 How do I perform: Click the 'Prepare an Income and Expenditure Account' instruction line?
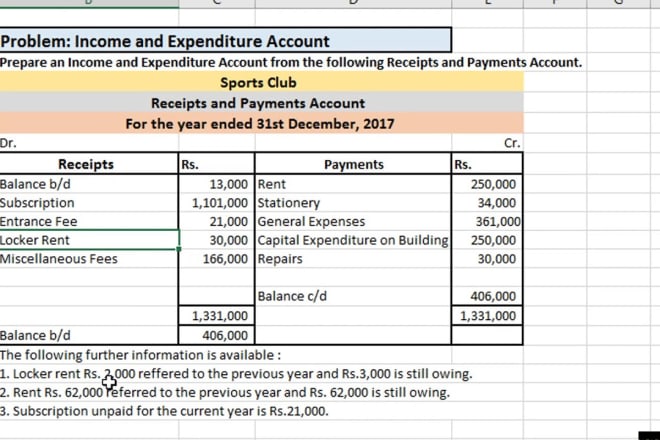tap(291, 62)
